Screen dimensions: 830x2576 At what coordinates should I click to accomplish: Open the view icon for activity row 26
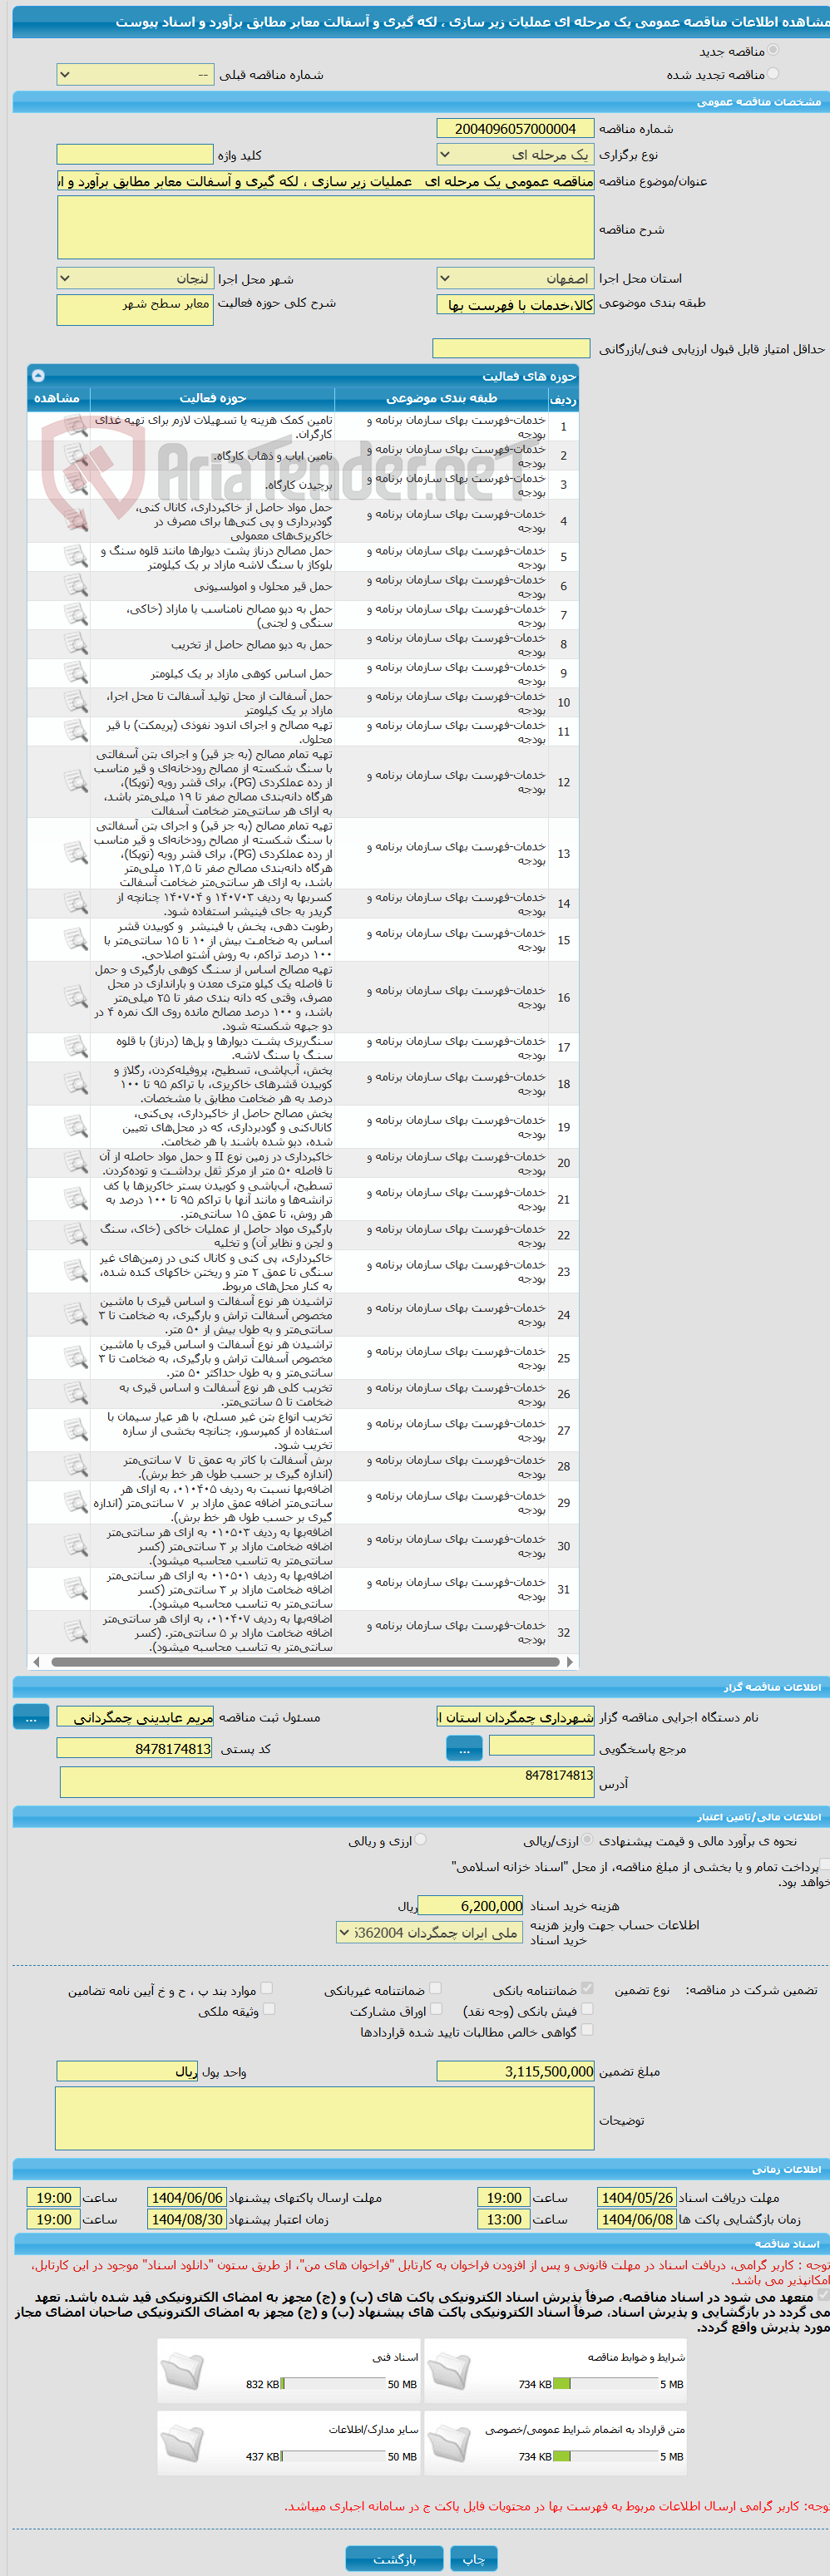tap(75, 1394)
